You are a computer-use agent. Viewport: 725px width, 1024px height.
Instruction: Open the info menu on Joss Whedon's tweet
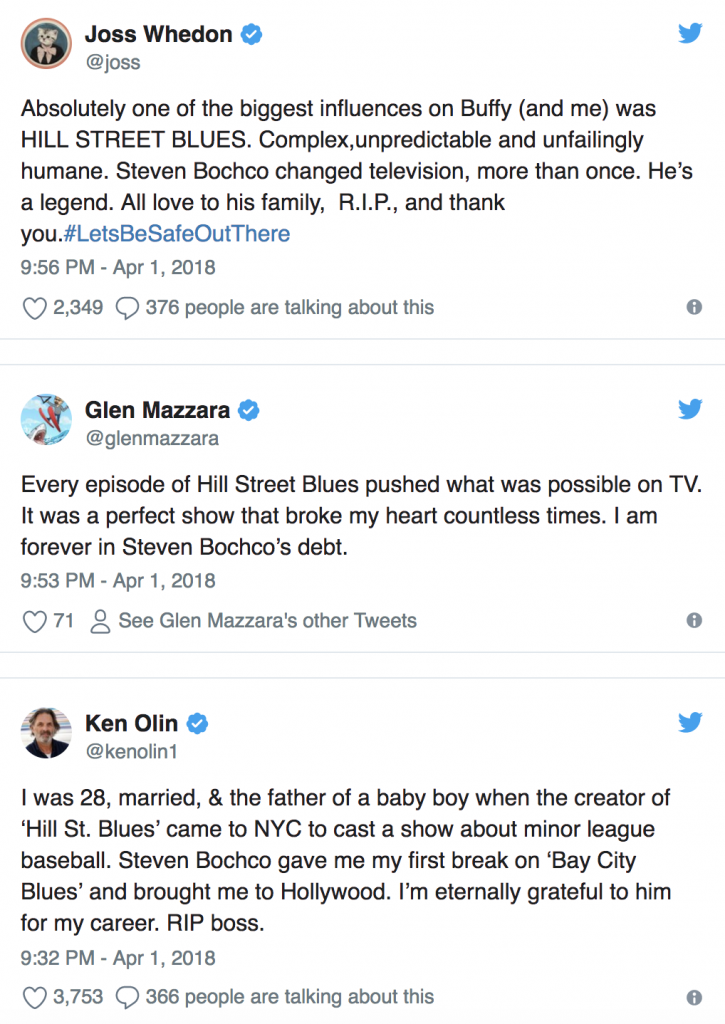[x=694, y=307]
